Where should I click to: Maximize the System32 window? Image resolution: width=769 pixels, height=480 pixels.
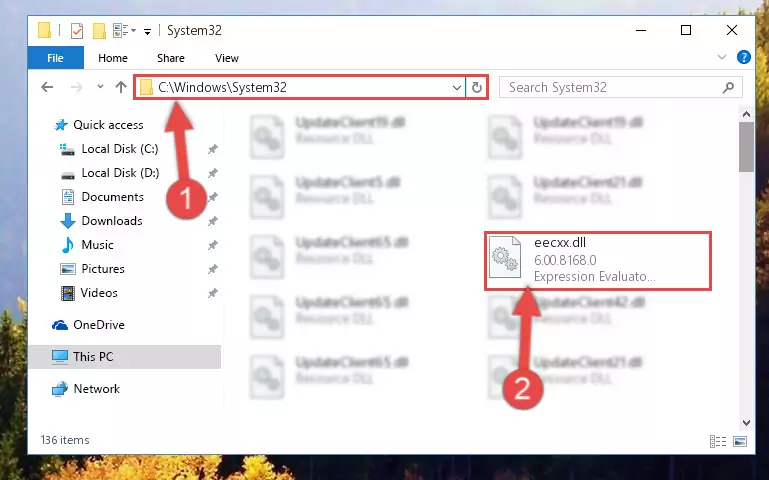686,30
